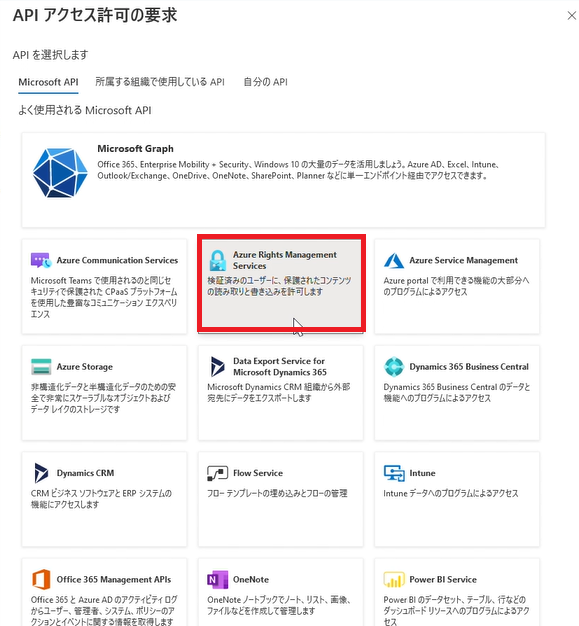This screenshot has height=626, width=579.
Task: Switch to the 自分の API tab
Action: coord(266,82)
